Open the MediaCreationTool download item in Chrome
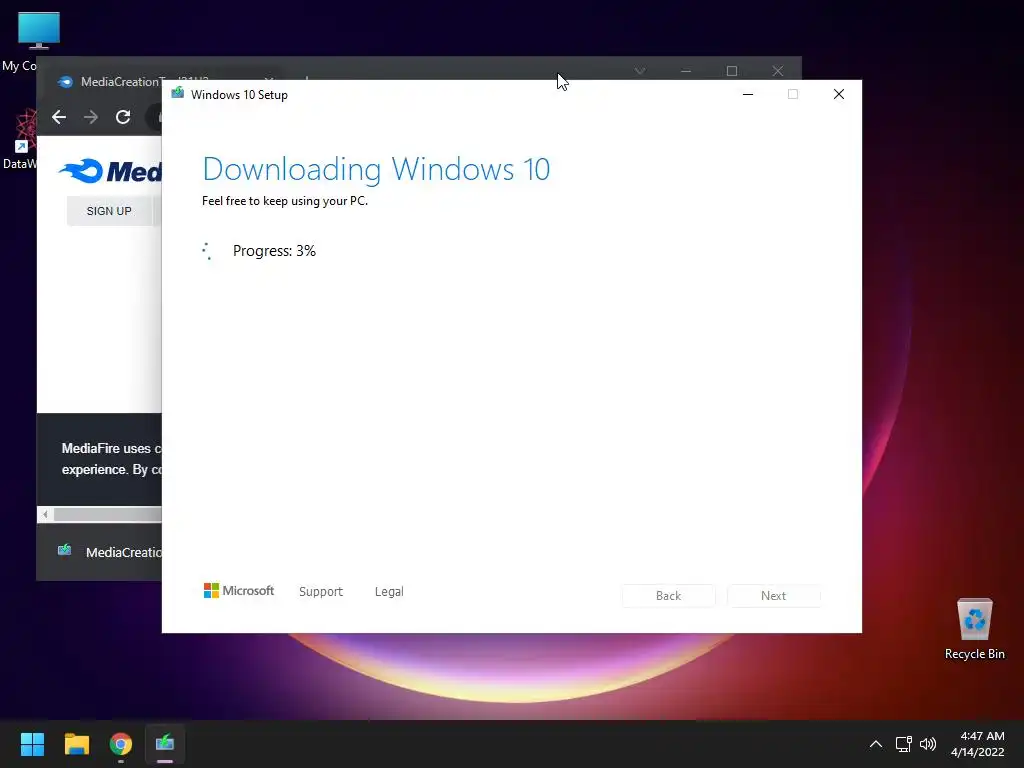1024x768 pixels. click(x=109, y=552)
